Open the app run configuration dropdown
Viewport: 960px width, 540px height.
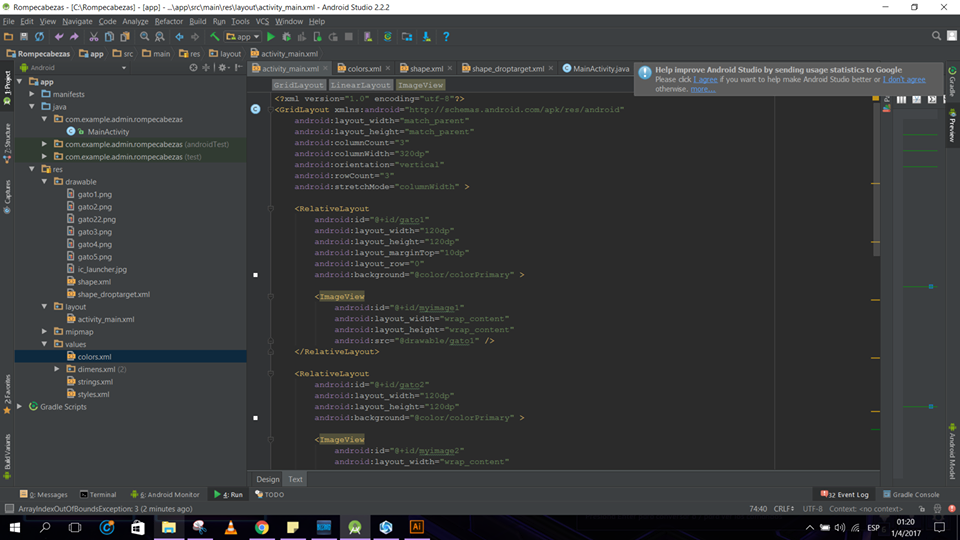pyautogui.click(x=243, y=37)
